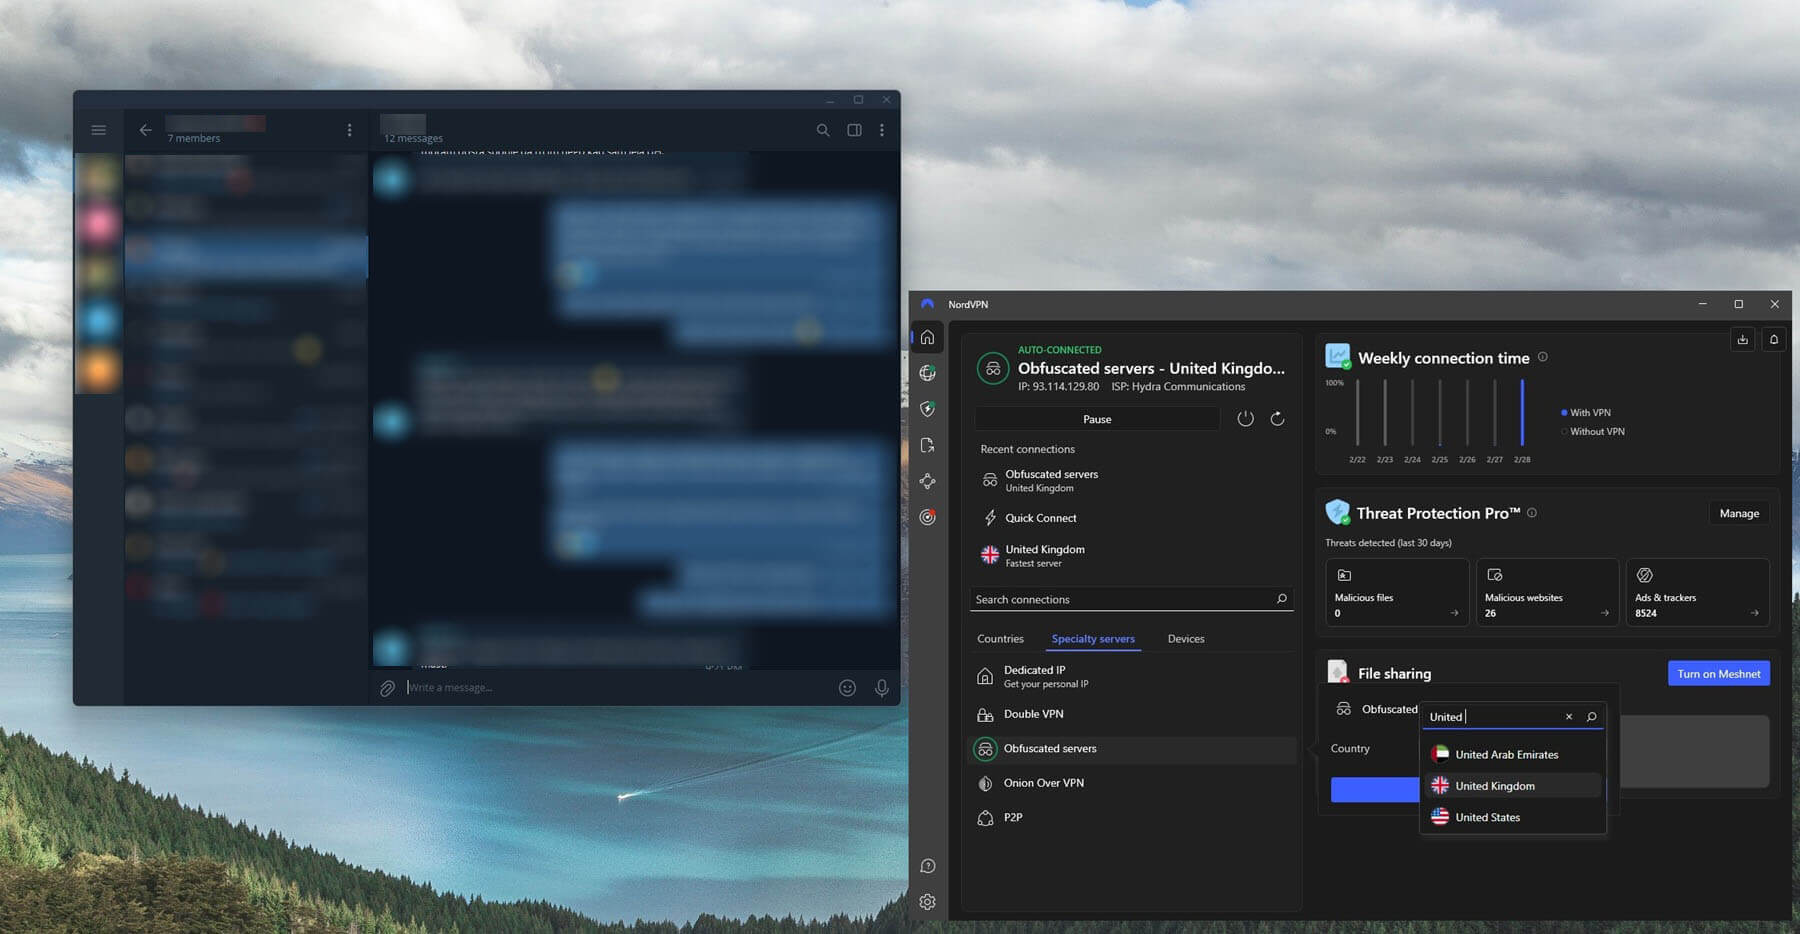Click the reconnect circular arrow icon

pyautogui.click(x=1278, y=418)
